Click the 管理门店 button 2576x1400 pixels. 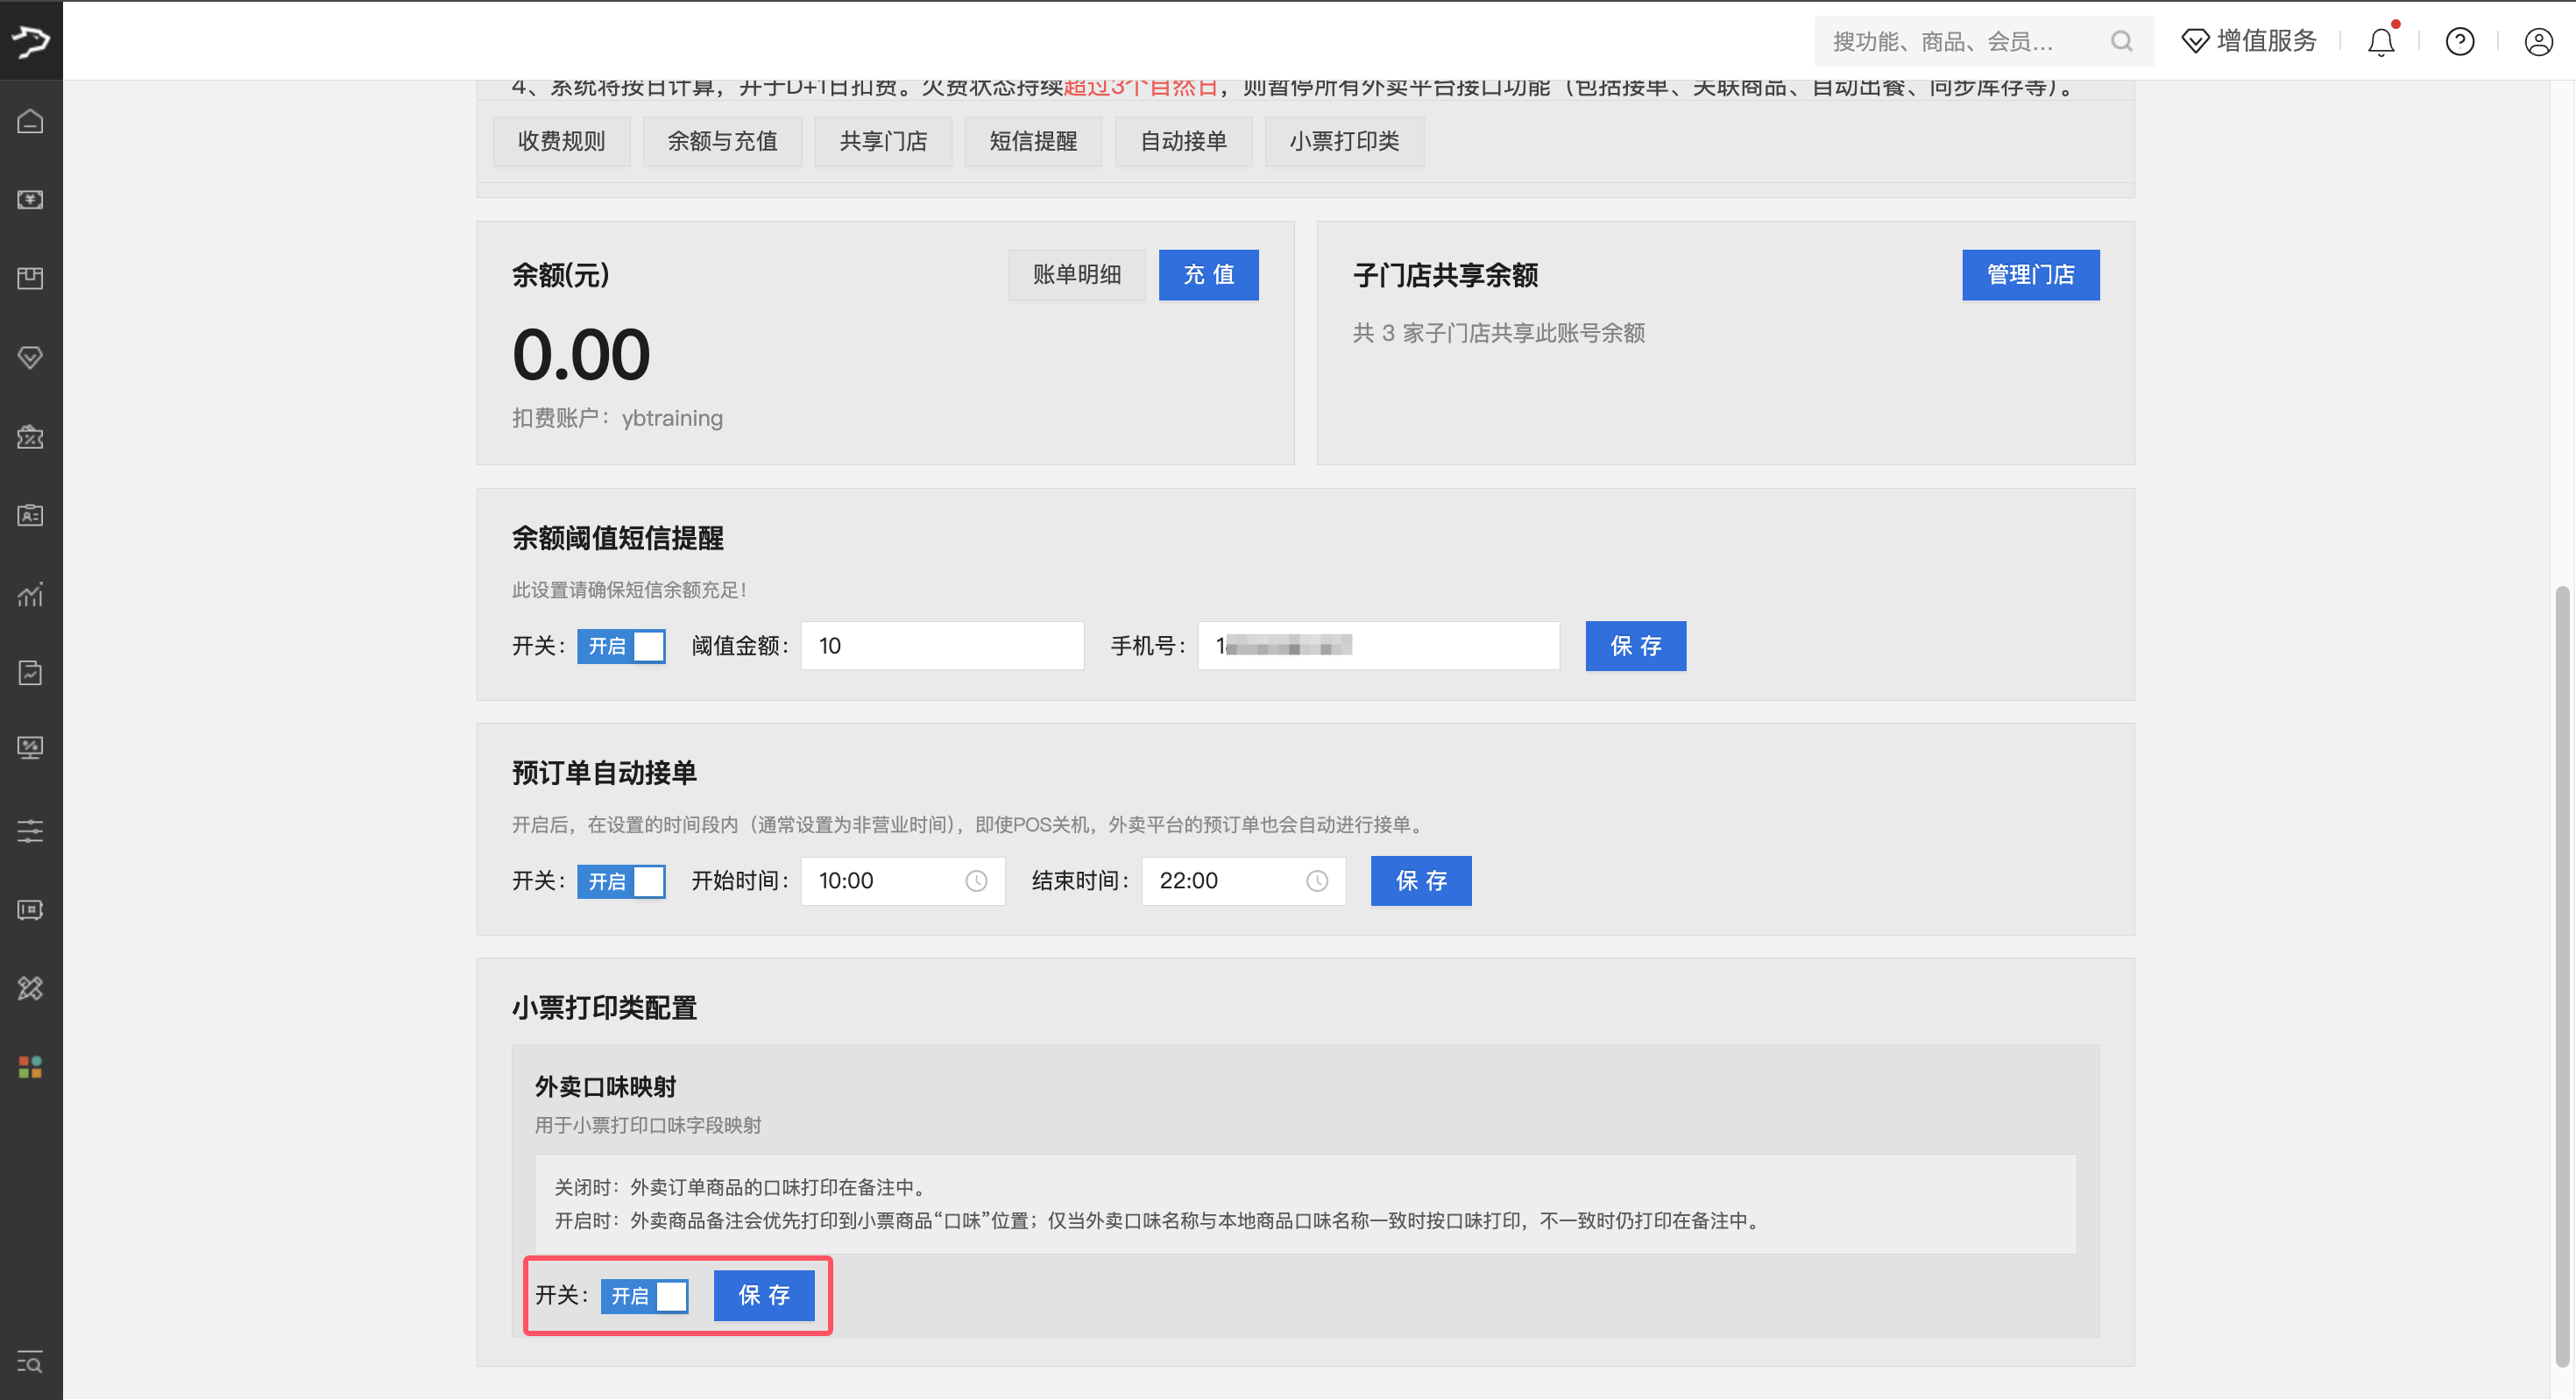coord(2029,275)
